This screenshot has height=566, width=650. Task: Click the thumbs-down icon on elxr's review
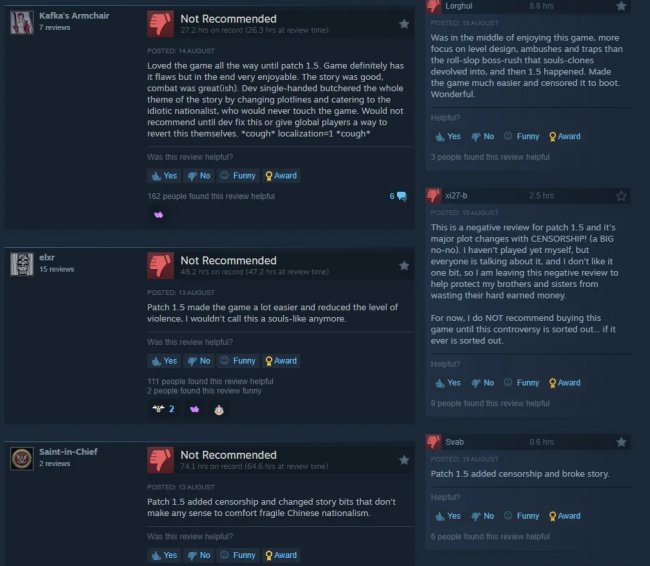click(160, 266)
